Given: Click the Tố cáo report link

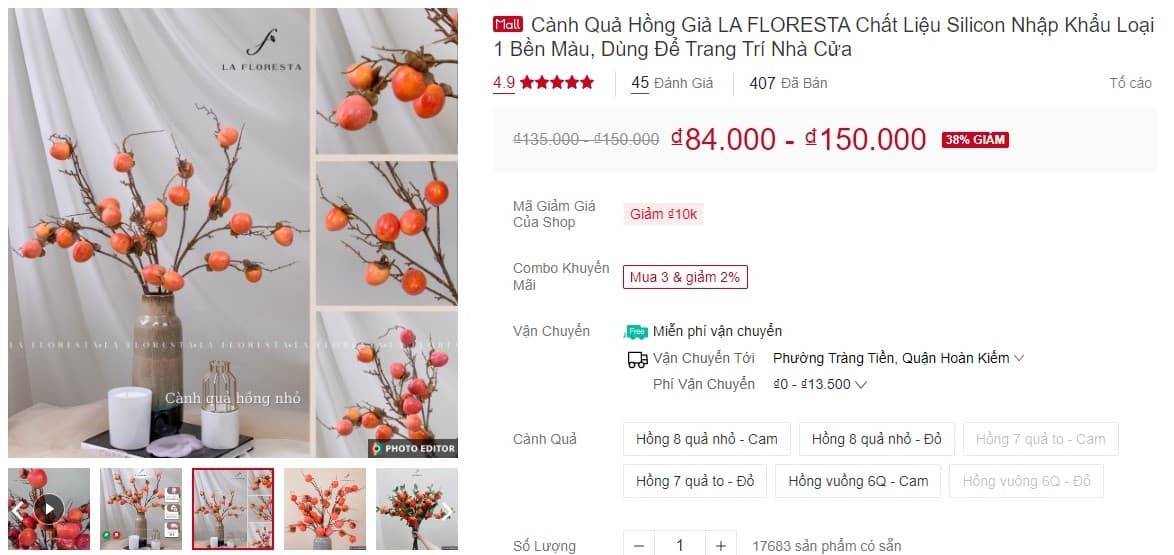Looking at the screenshot, I should (x=1131, y=83).
